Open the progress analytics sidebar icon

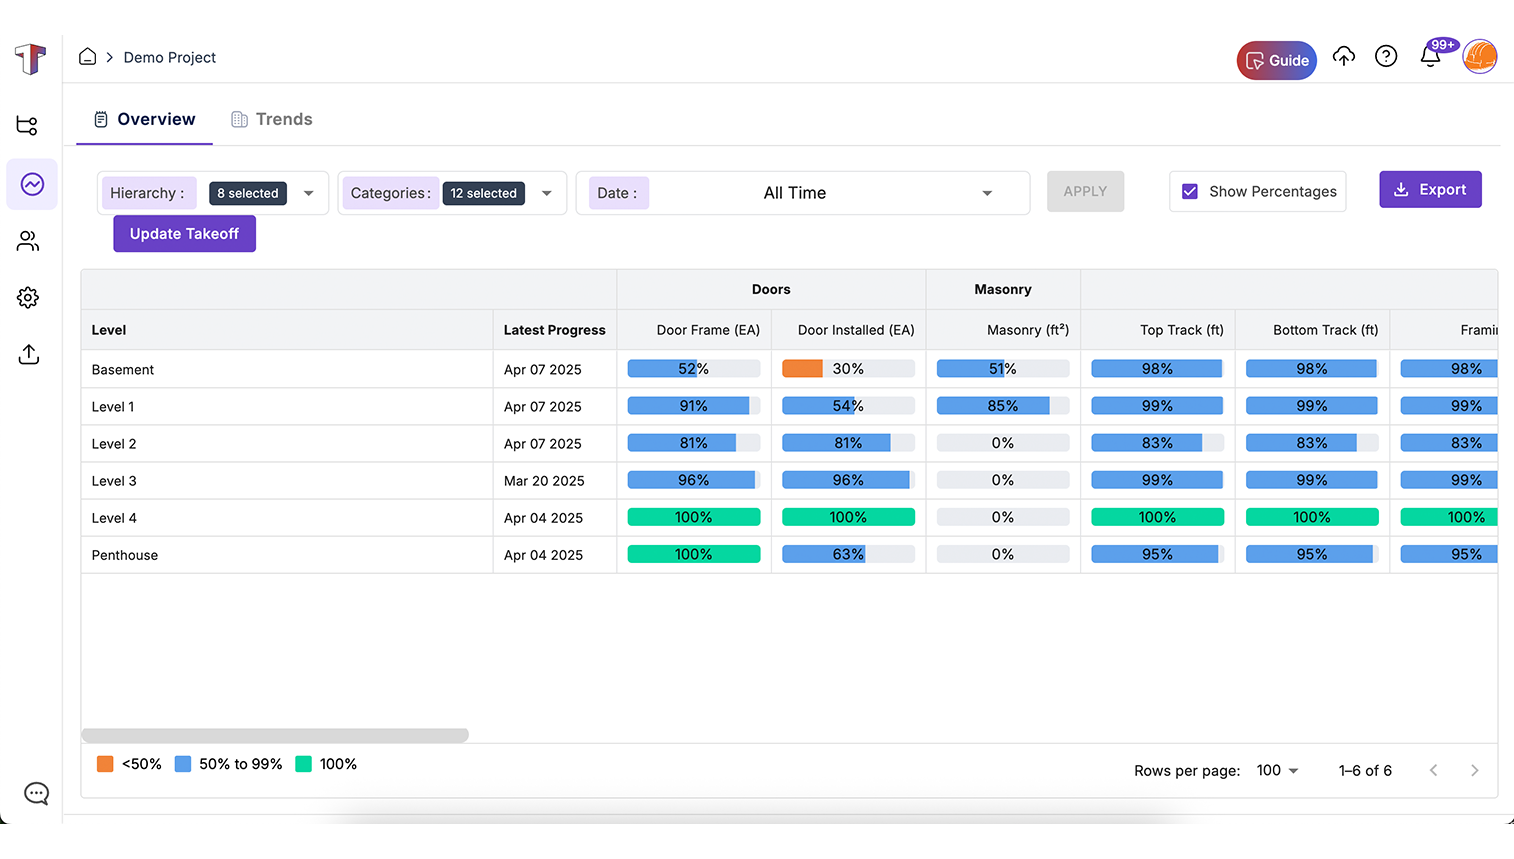click(x=32, y=184)
